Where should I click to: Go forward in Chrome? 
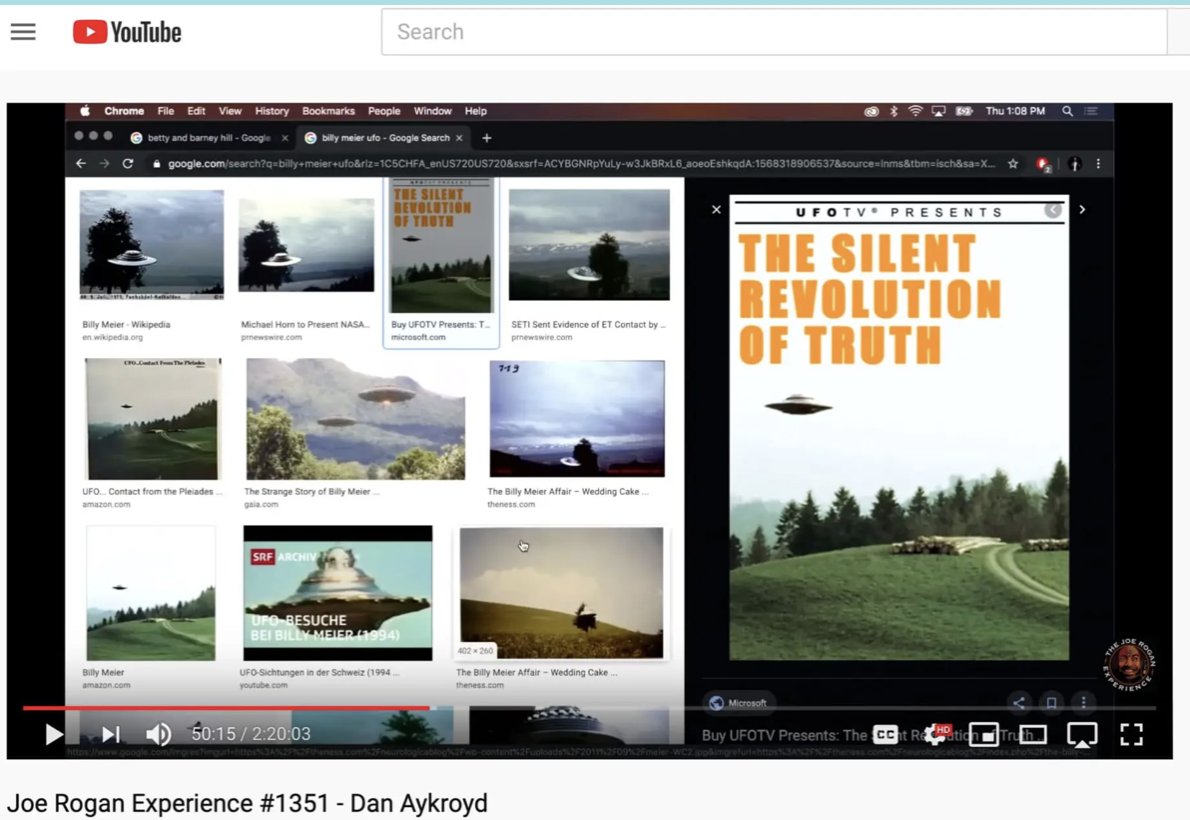104,163
